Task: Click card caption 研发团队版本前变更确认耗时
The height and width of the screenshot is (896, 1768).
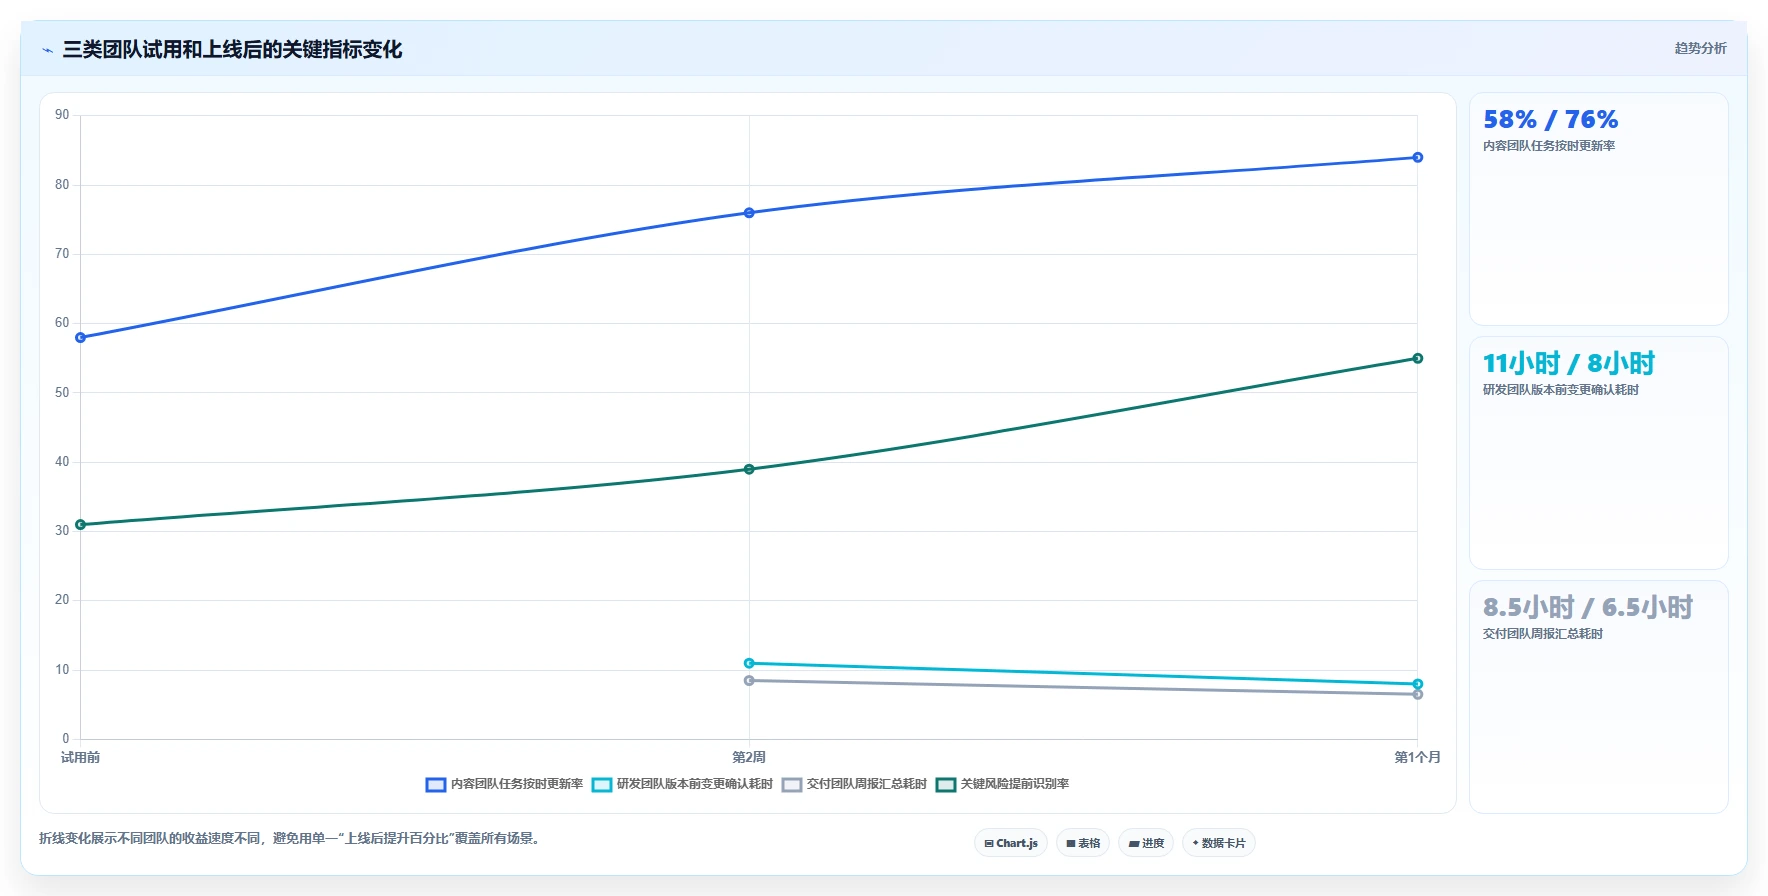Action: 1561,390
